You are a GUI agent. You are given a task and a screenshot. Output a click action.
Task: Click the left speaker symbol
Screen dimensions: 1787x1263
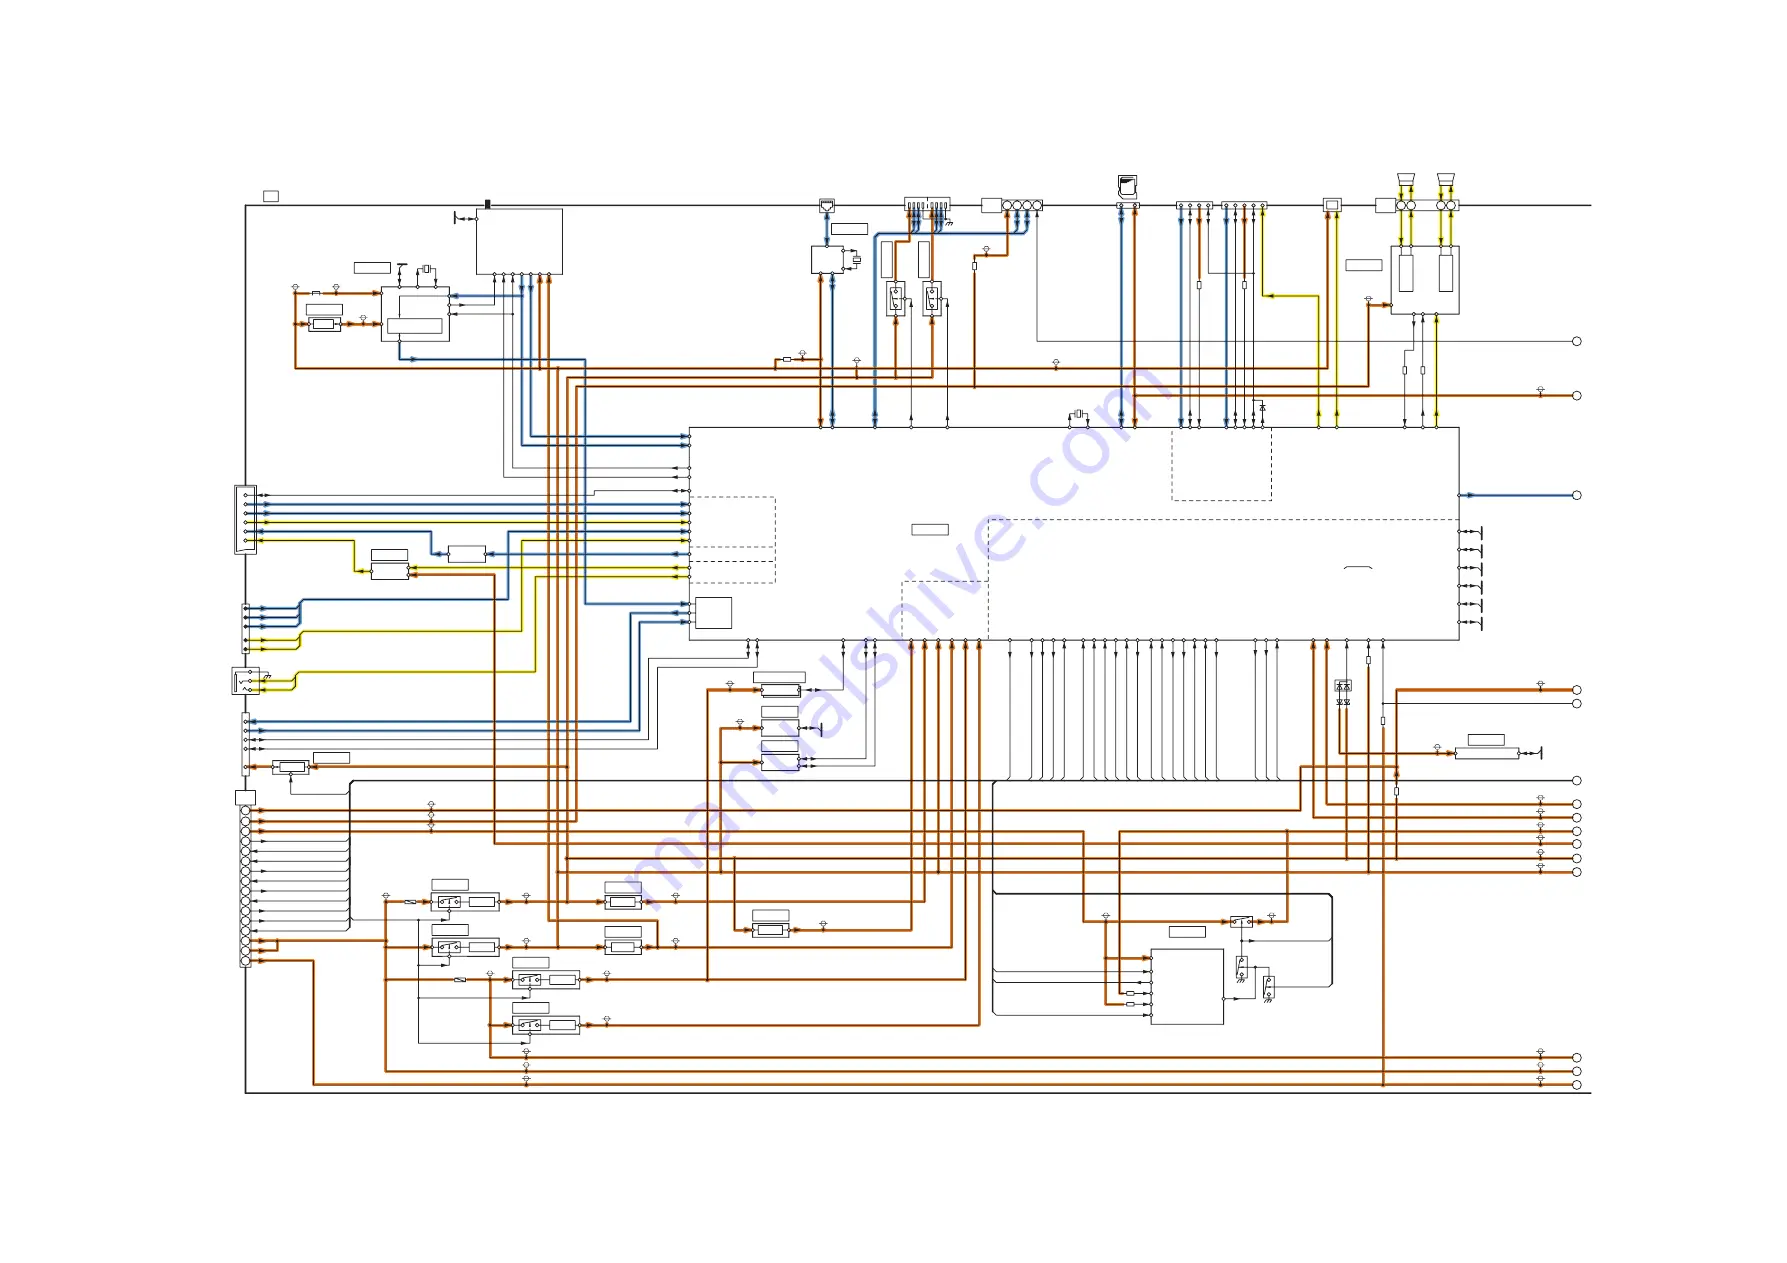(1406, 181)
